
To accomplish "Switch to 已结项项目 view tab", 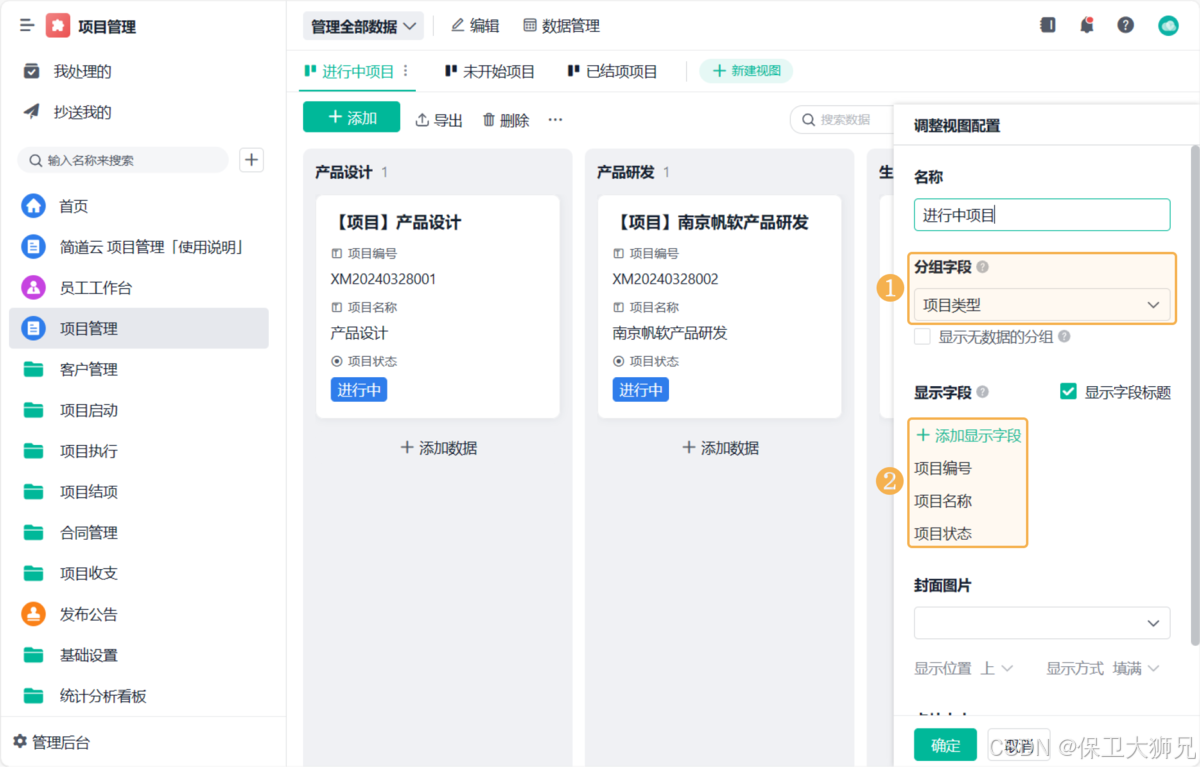I will point(612,71).
